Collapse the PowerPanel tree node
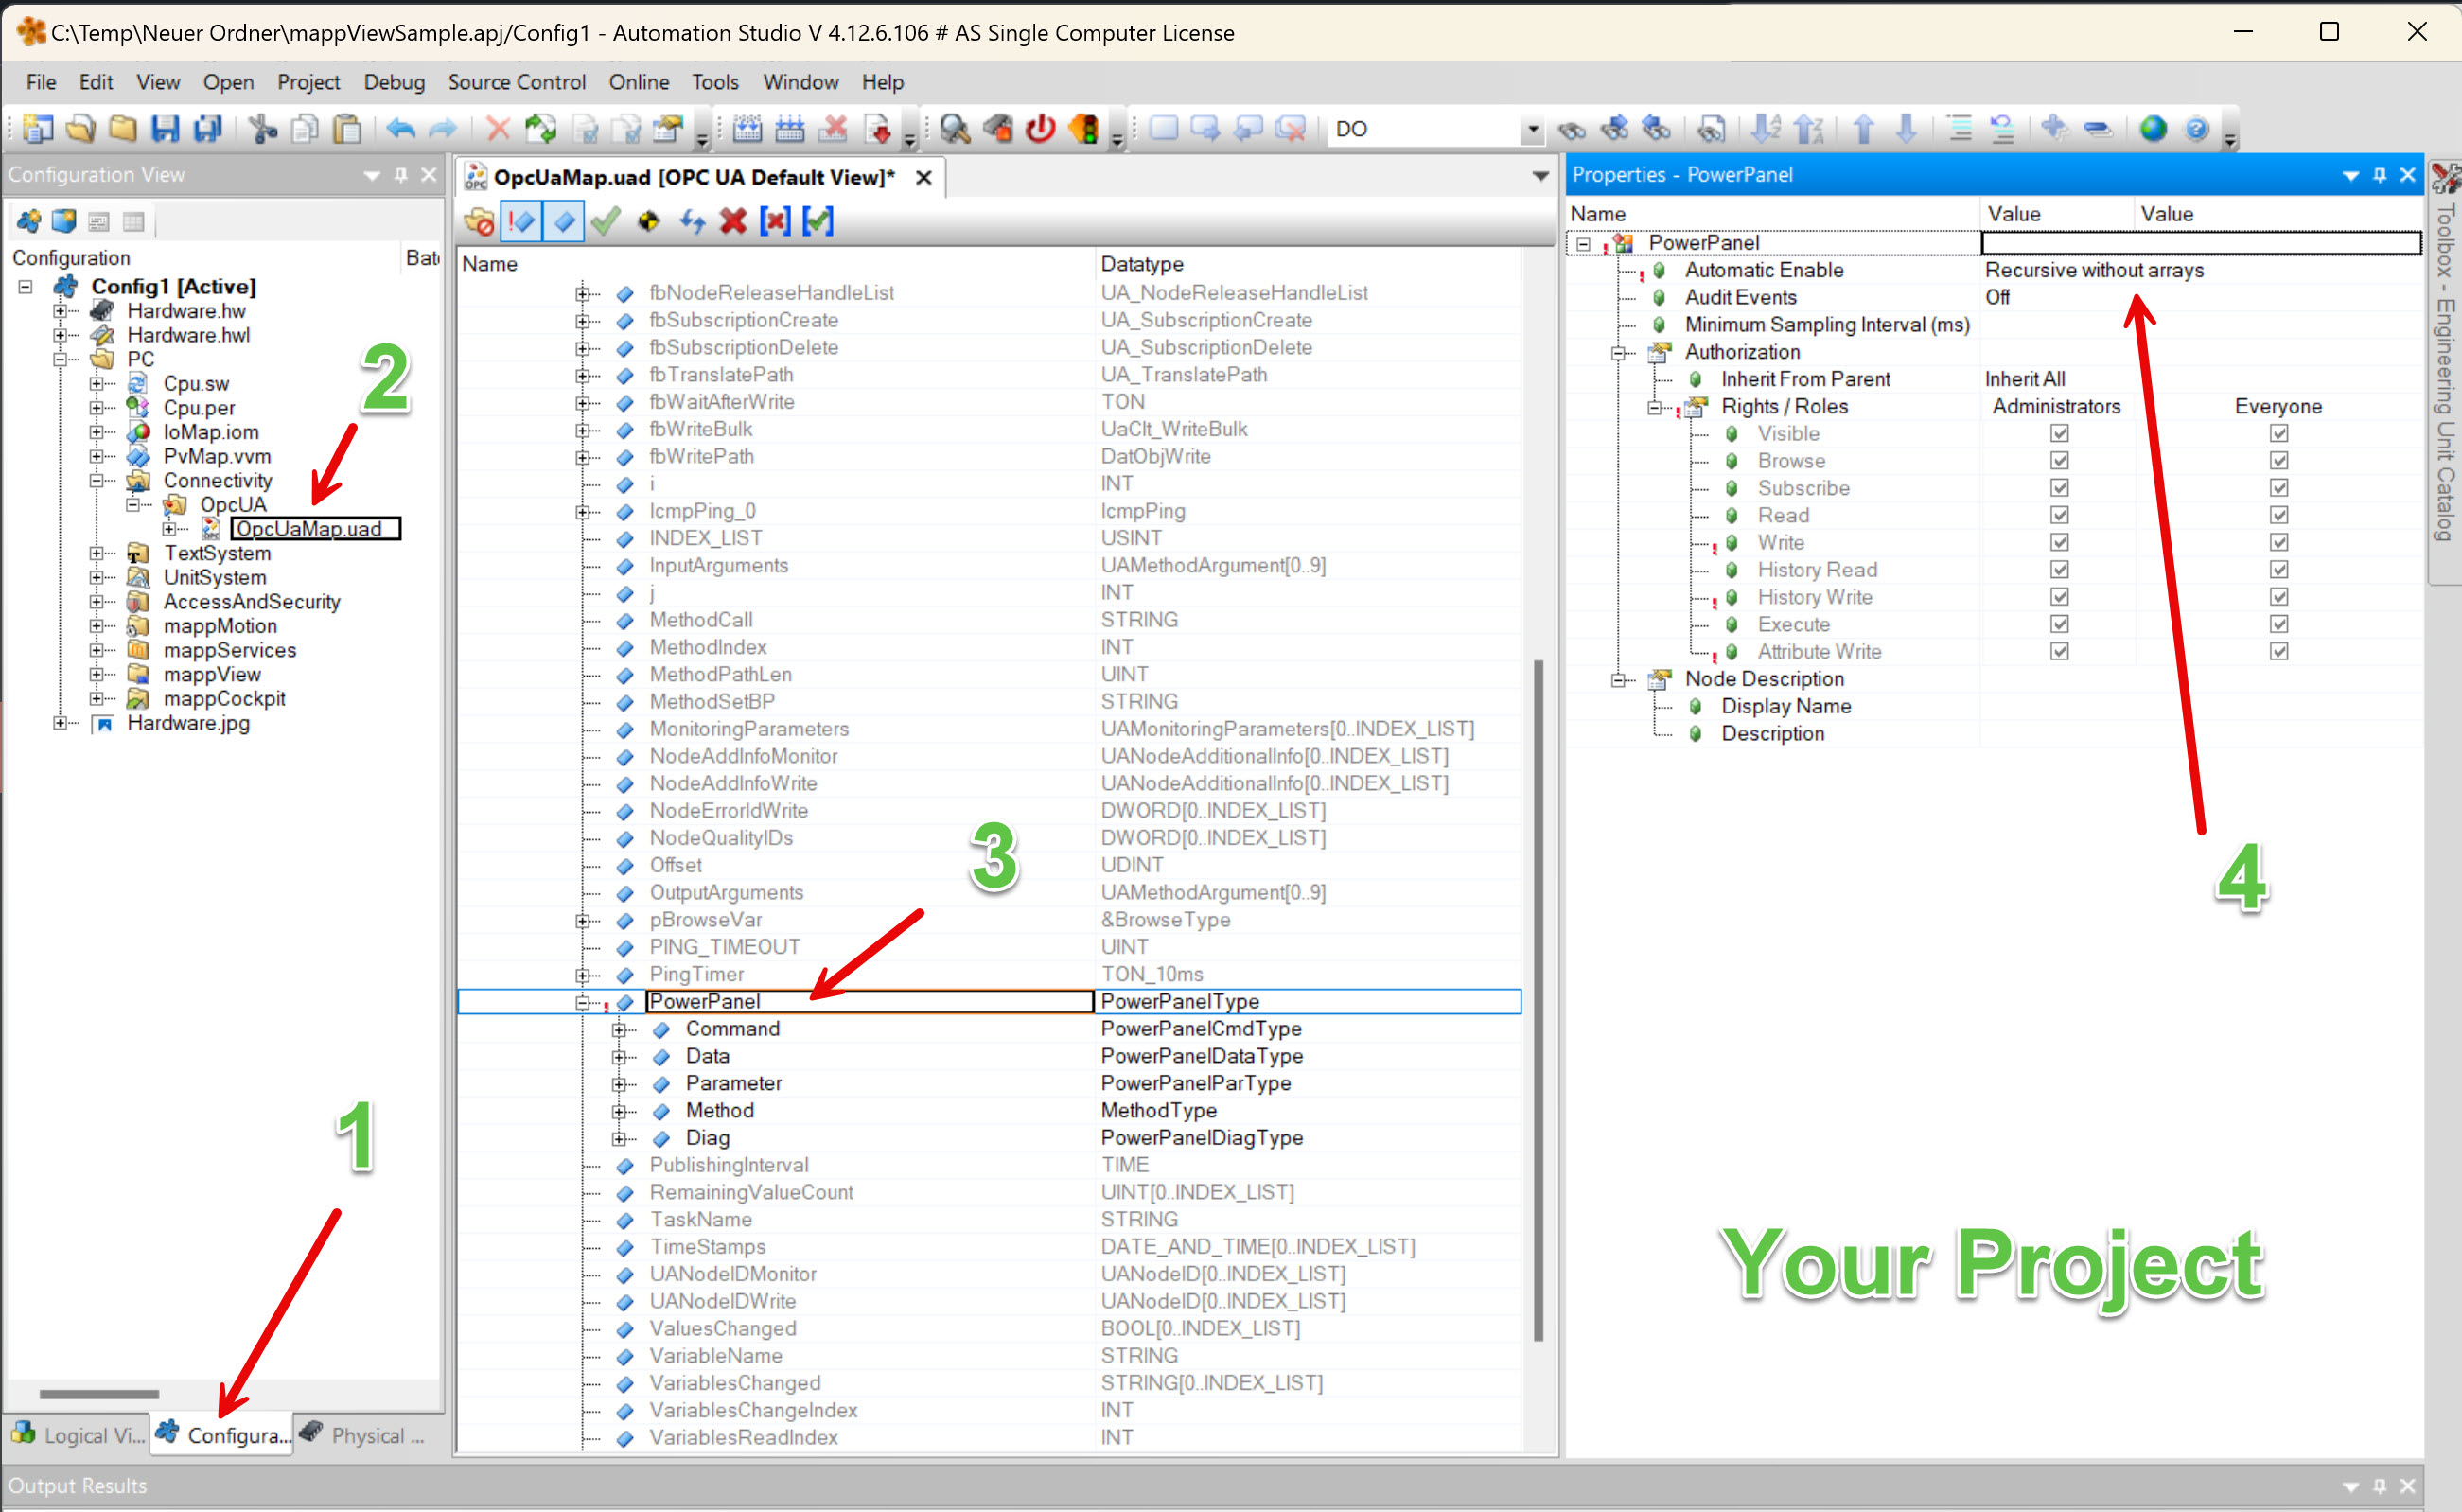The height and width of the screenshot is (1512, 2462). point(582,1003)
